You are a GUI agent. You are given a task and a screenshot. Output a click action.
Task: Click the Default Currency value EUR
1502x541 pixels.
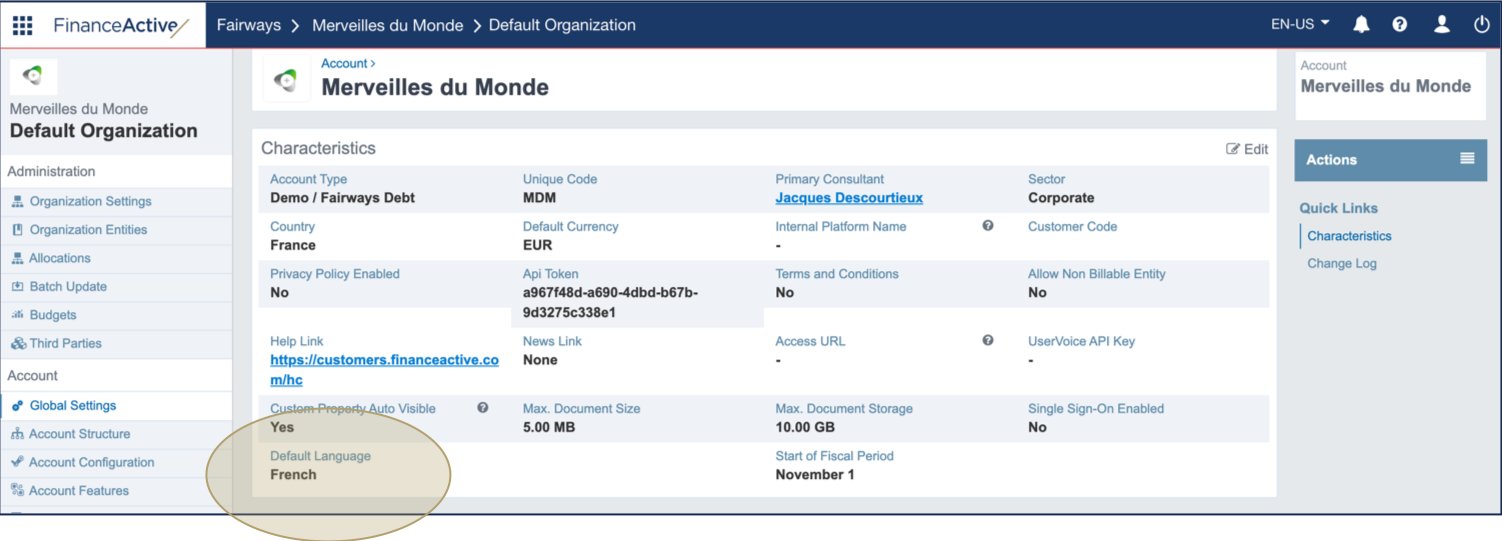point(538,245)
